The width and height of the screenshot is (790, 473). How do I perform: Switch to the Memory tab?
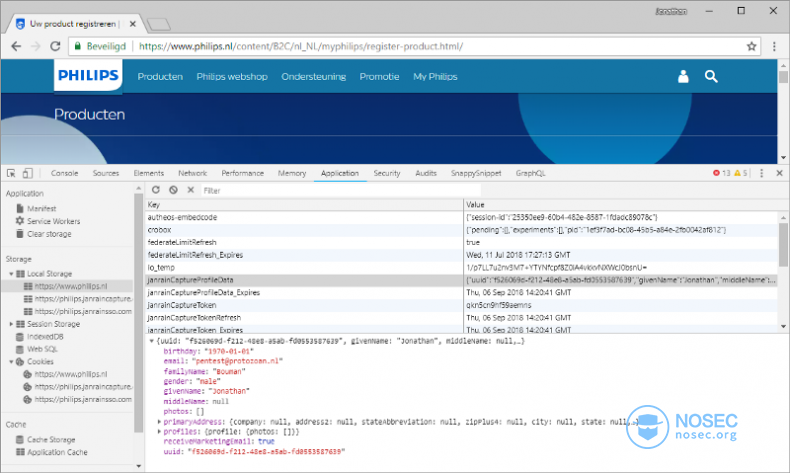(292, 173)
